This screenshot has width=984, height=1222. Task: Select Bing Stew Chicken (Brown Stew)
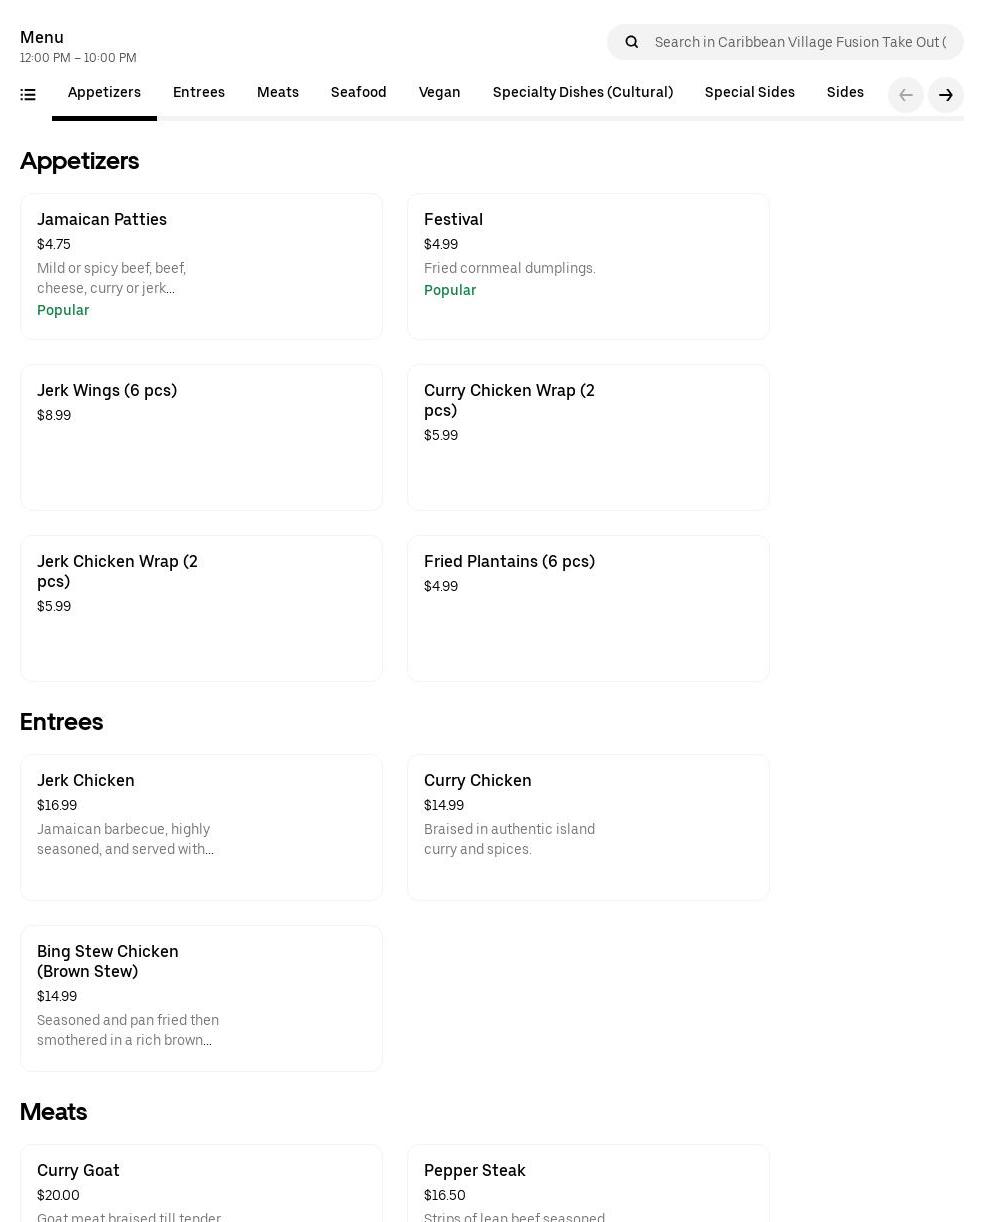(x=201, y=998)
